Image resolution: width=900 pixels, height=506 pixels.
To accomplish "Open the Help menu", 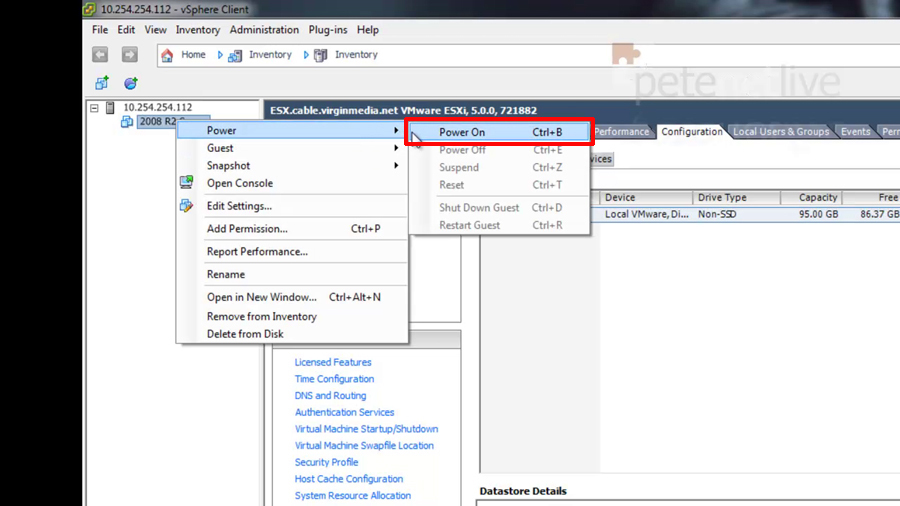I will 368,30.
